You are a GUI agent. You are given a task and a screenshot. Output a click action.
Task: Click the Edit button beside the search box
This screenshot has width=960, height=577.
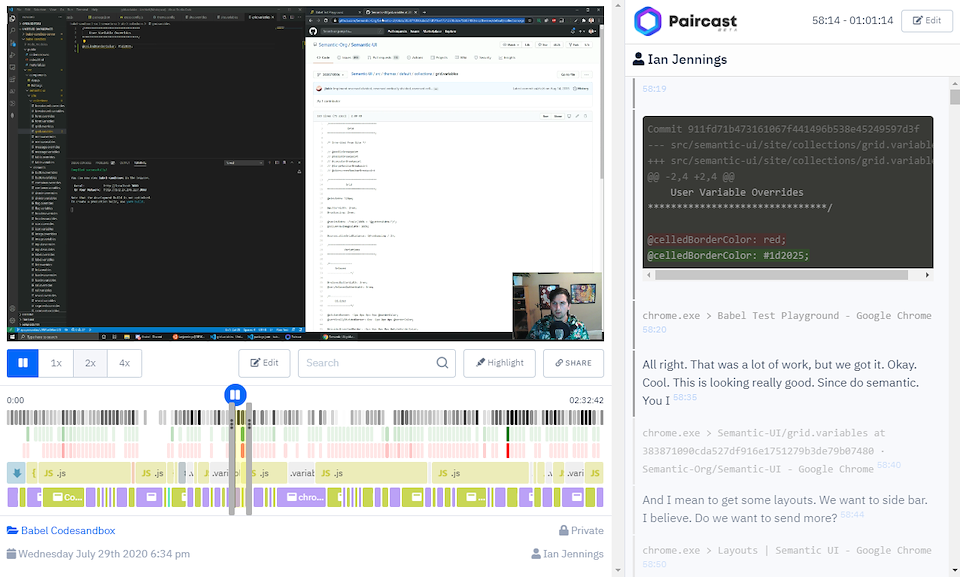tap(264, 363)
